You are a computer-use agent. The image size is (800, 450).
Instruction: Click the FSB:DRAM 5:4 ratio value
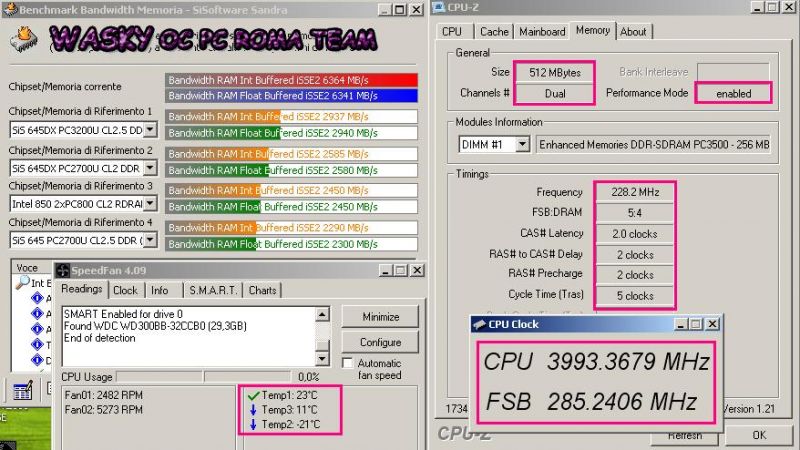coord(635,213)
